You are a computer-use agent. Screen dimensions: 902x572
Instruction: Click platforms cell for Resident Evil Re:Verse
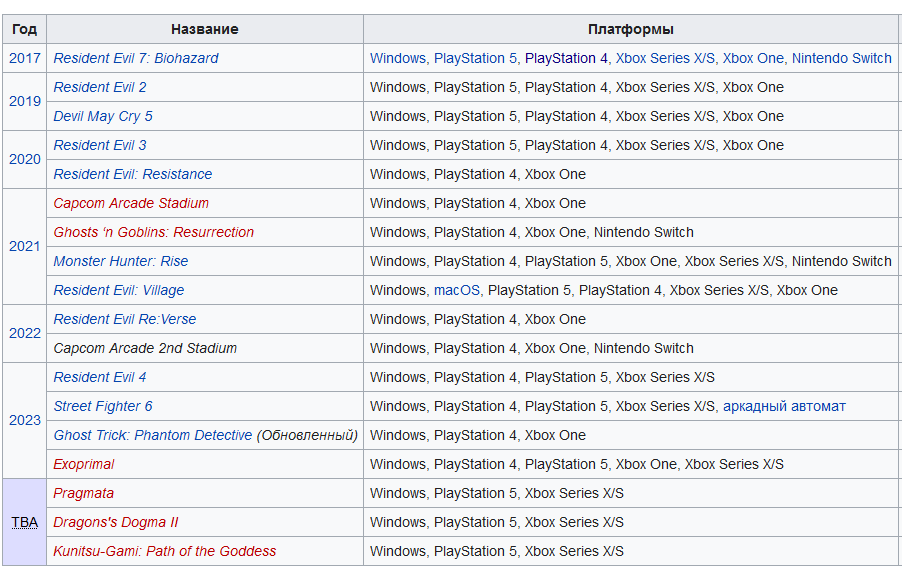click(x=630, y=319)
